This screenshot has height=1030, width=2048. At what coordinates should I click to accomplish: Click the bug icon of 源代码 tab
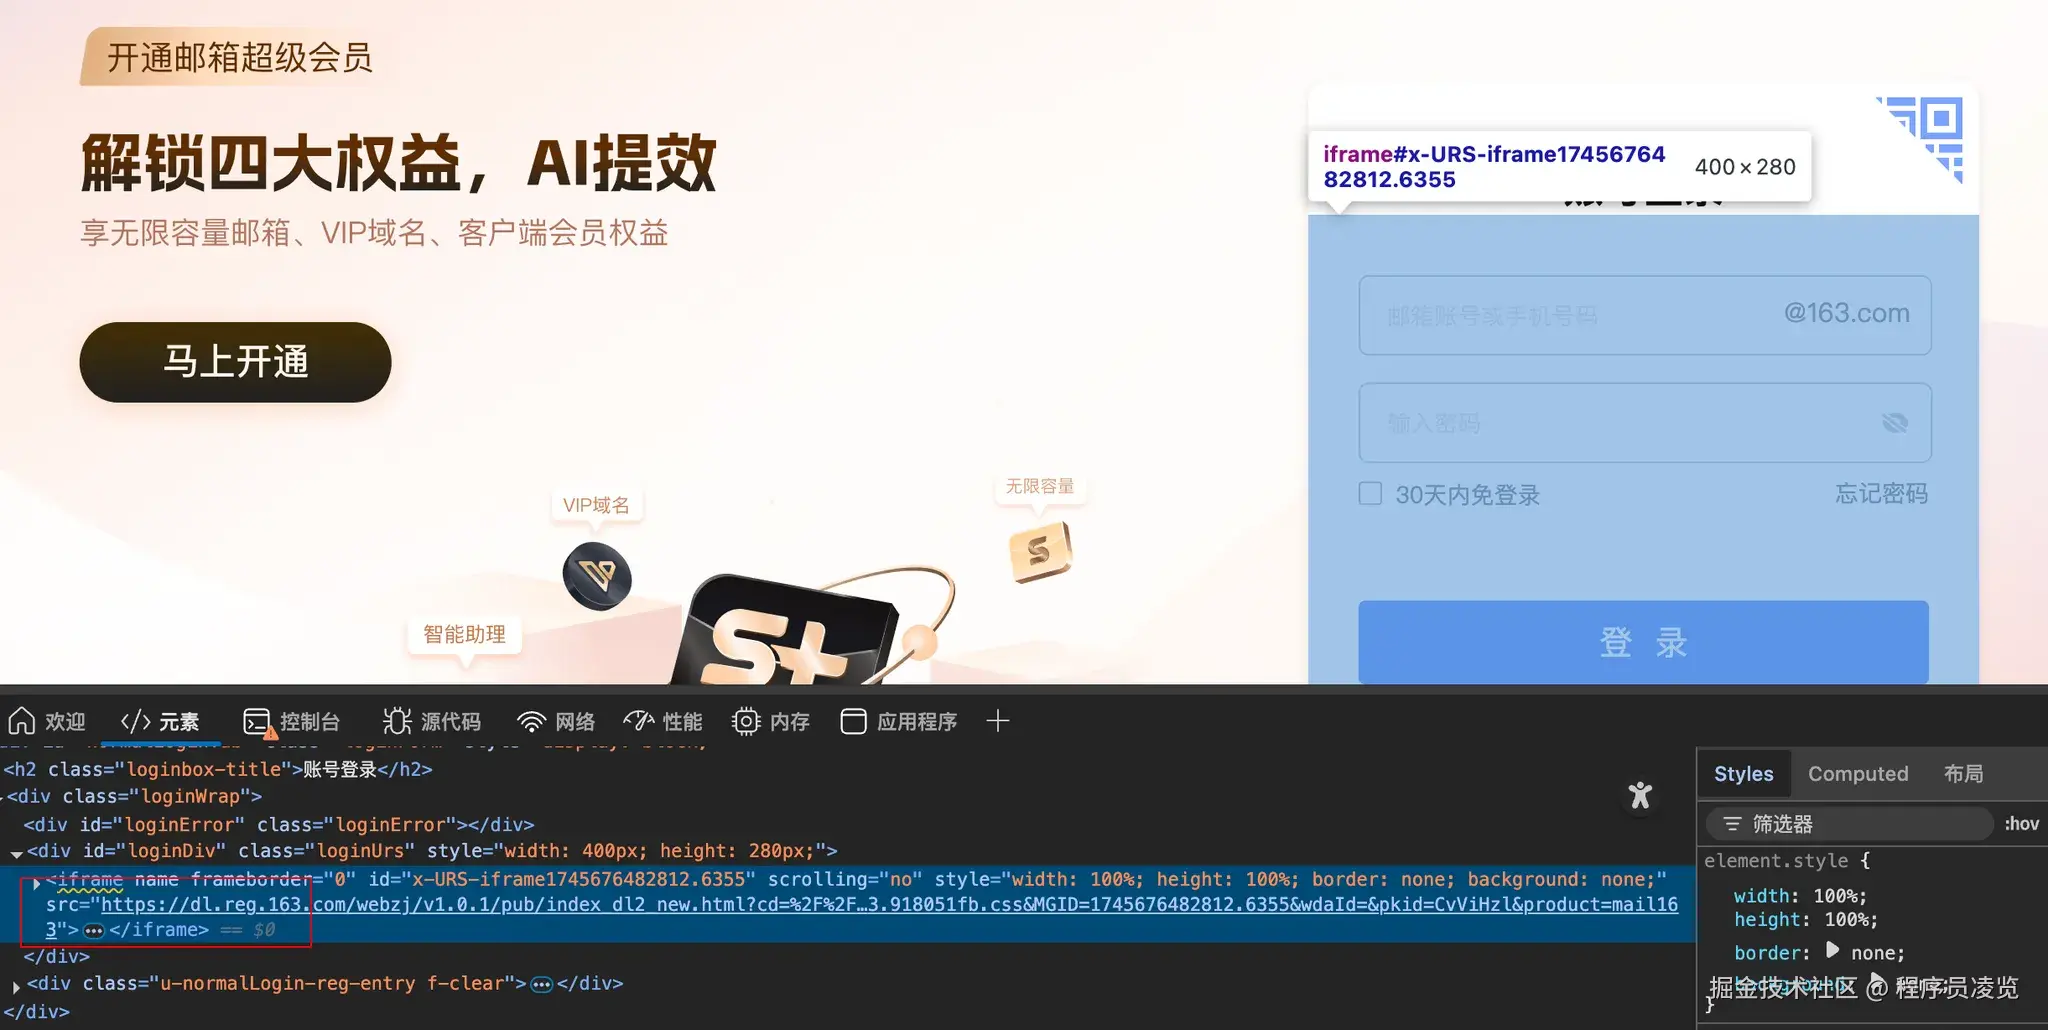coord(397,721)
